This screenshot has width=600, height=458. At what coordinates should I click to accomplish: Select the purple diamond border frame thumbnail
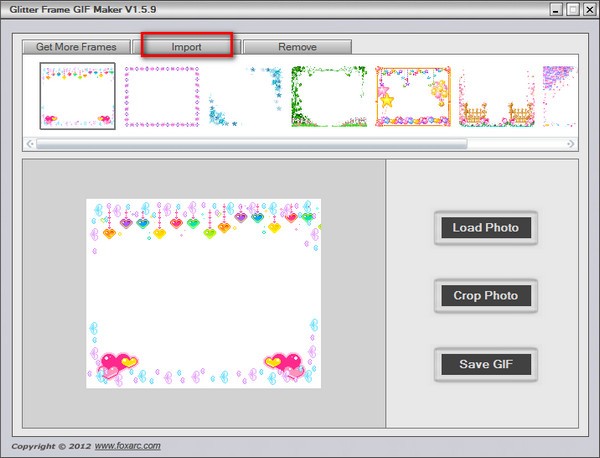pyautogui.click(x=162, y=96)
